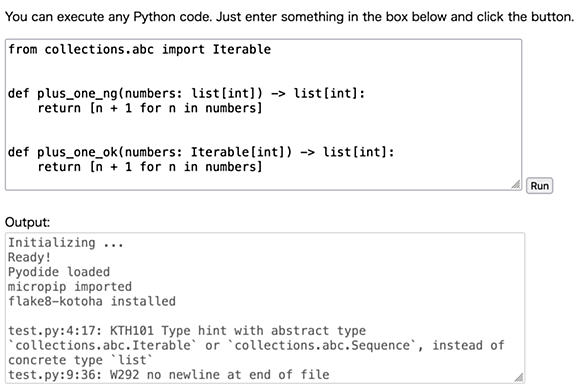Viewport: 586px width, 391px height.
Task: Click the KTH101 type hint warning line
Action: (187, 331)
